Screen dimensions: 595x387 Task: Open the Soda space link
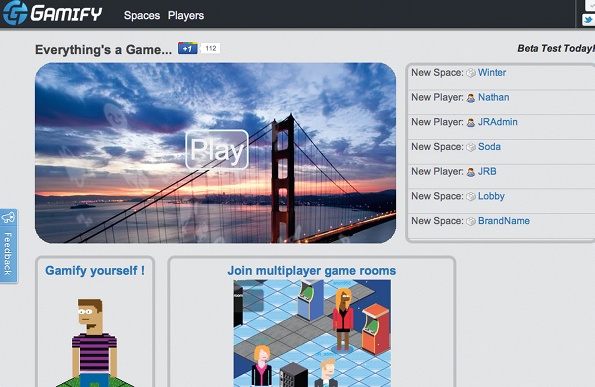tap(490, 146)
